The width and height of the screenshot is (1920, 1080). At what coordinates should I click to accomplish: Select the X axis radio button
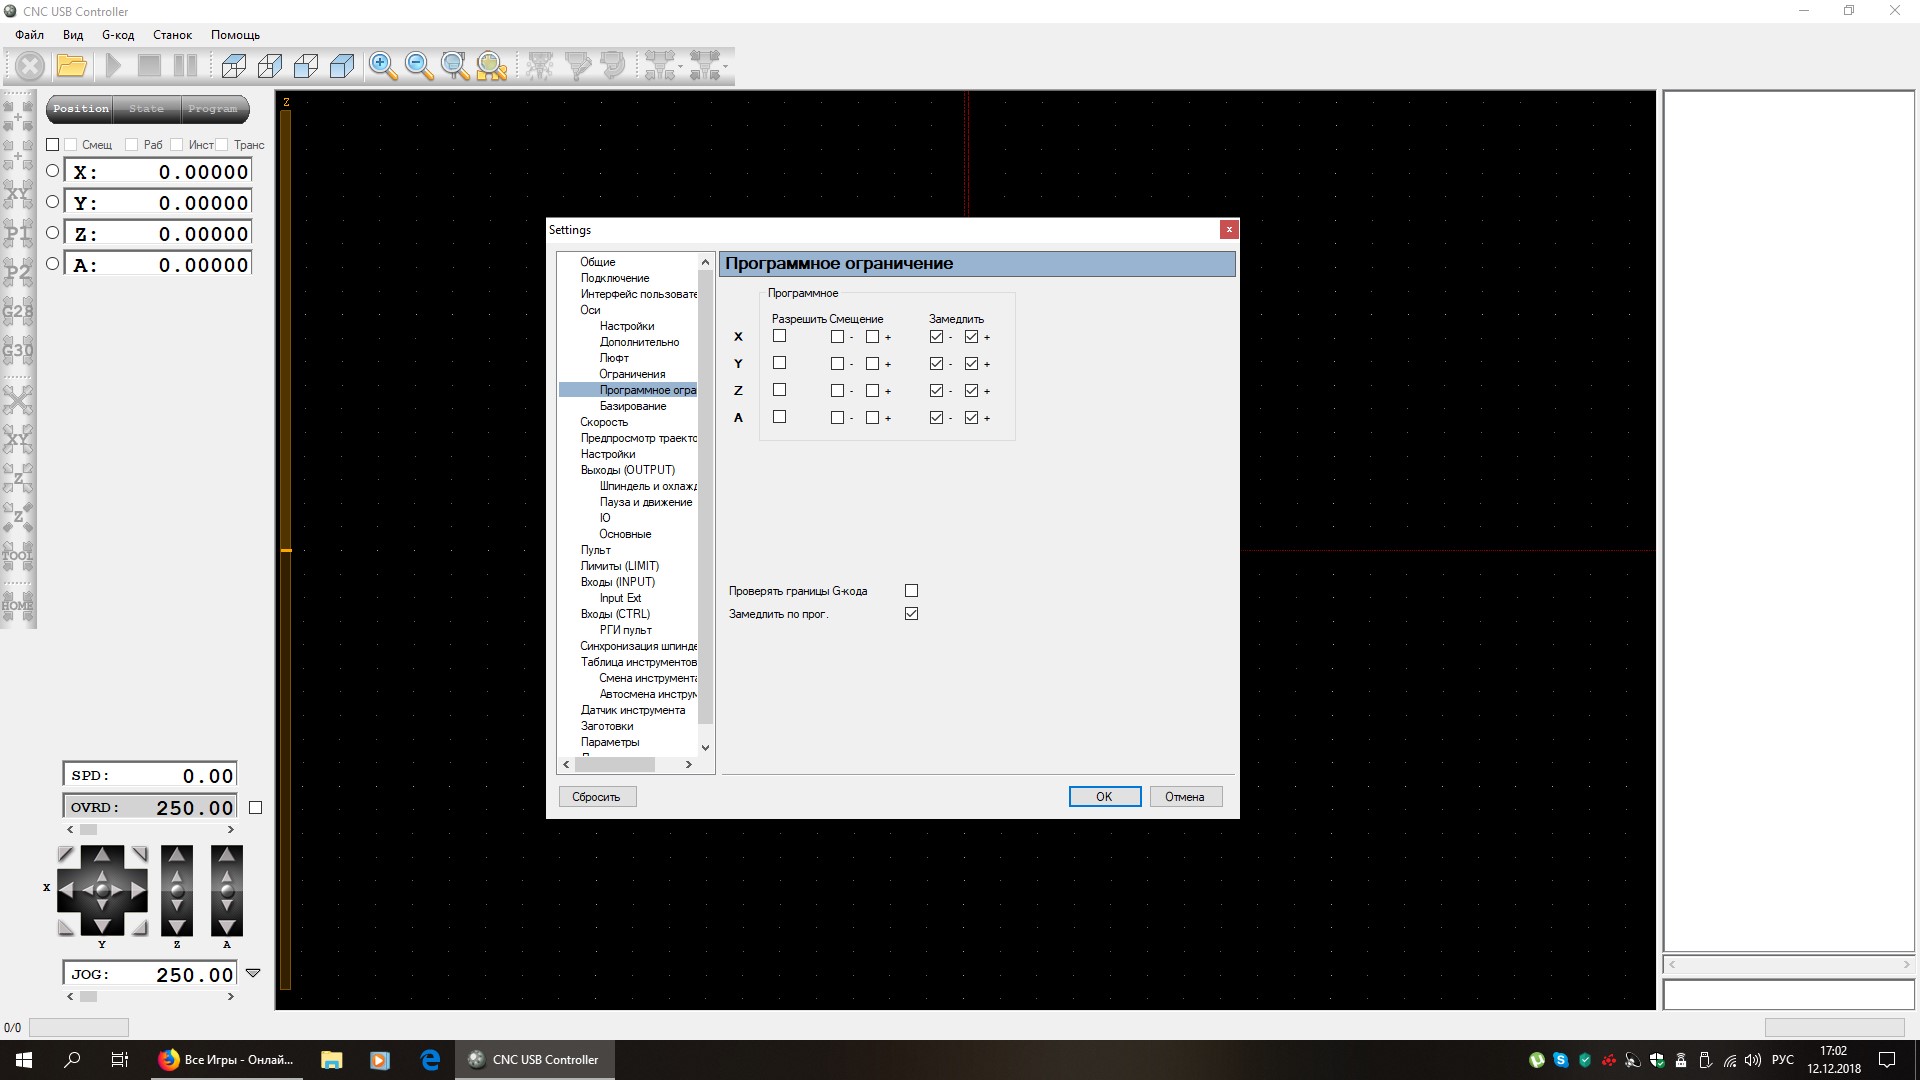pos(53,171)
